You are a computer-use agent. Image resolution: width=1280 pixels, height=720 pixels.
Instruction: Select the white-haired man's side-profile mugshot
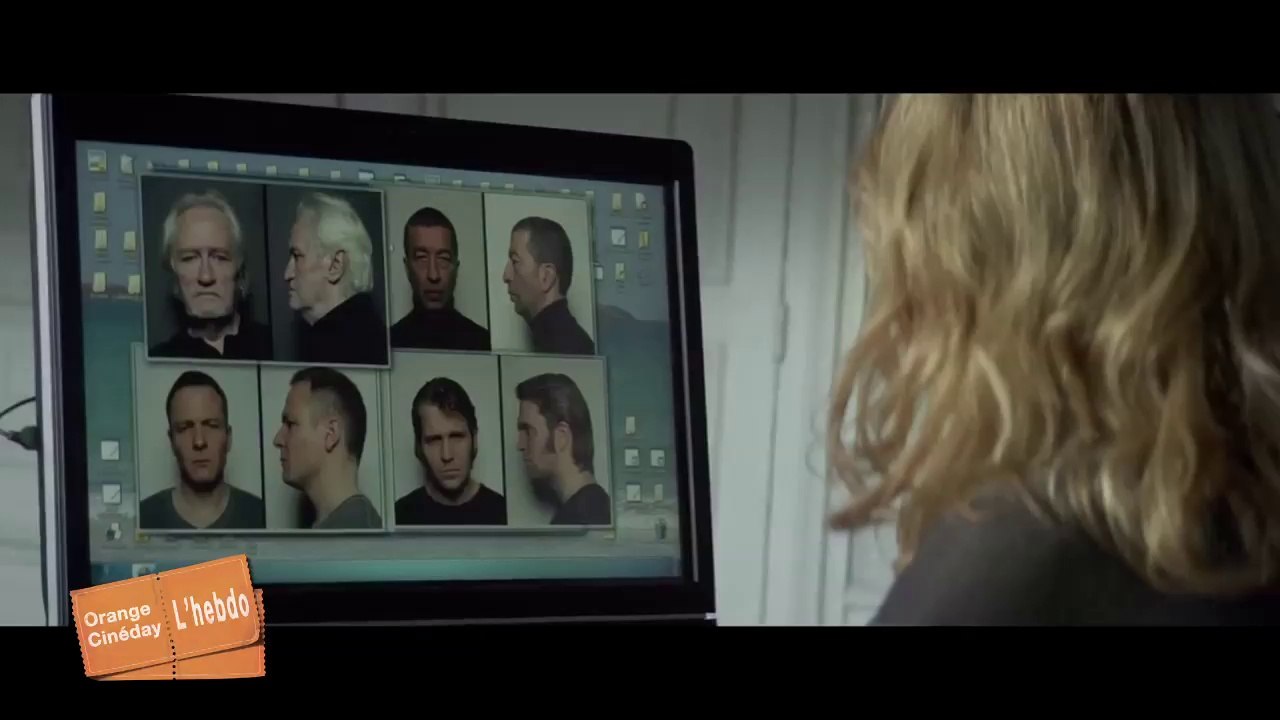click(x=328, y=273)
